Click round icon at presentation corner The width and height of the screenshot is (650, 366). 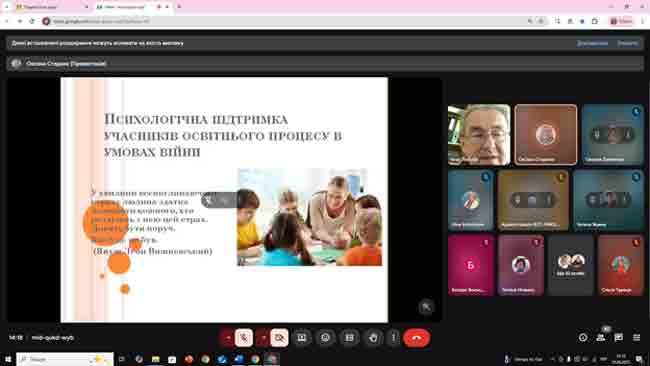[x=426, y=307]
